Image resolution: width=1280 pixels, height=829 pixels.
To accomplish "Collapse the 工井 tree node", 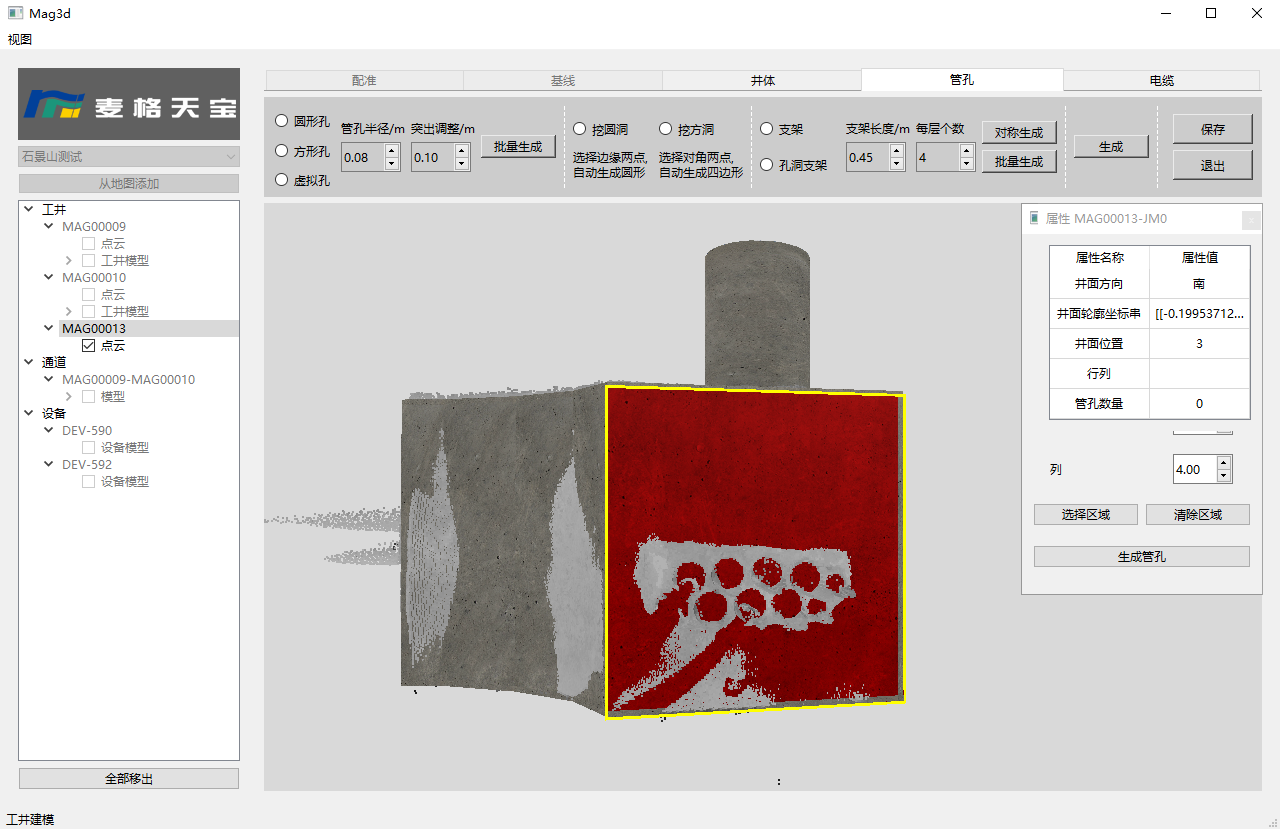I will coord(28,210).
